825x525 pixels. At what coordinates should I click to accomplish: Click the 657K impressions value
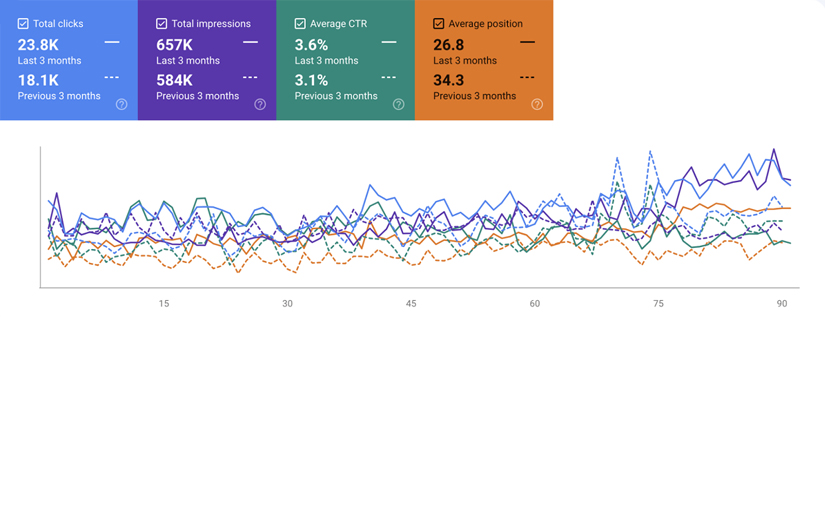[174, 45]
